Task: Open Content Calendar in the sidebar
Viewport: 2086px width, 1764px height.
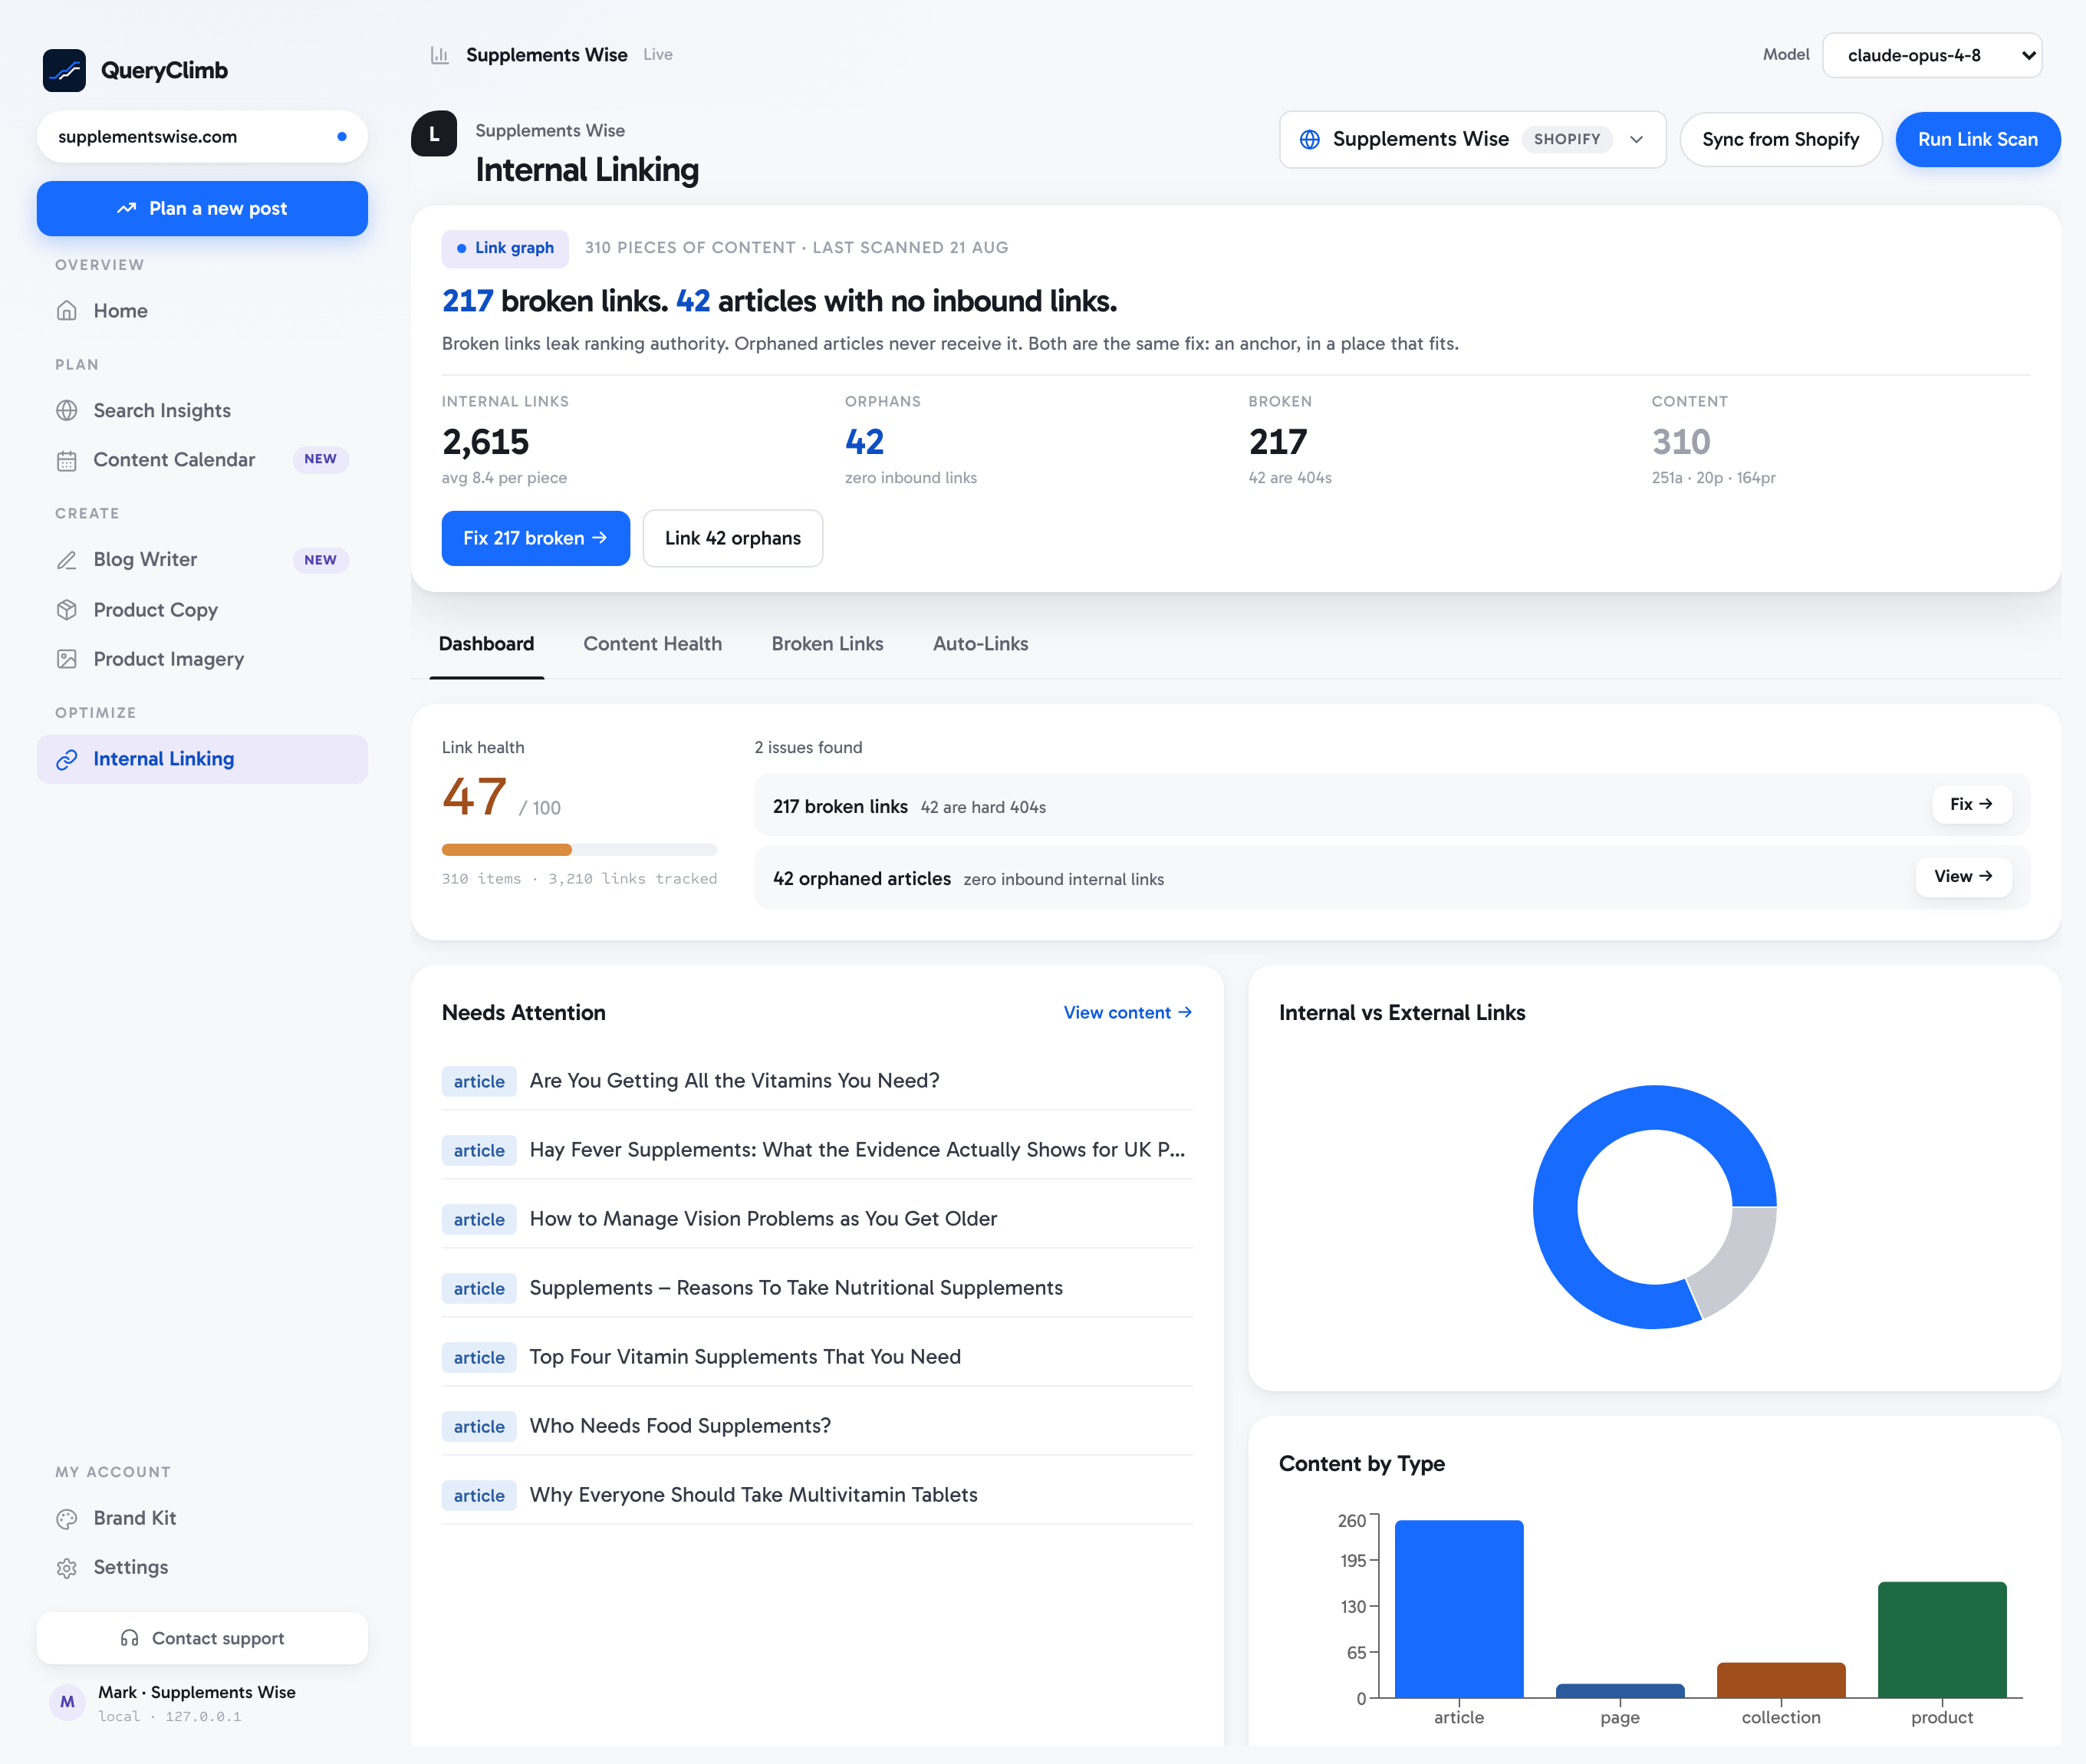Action: coord(202,460)
